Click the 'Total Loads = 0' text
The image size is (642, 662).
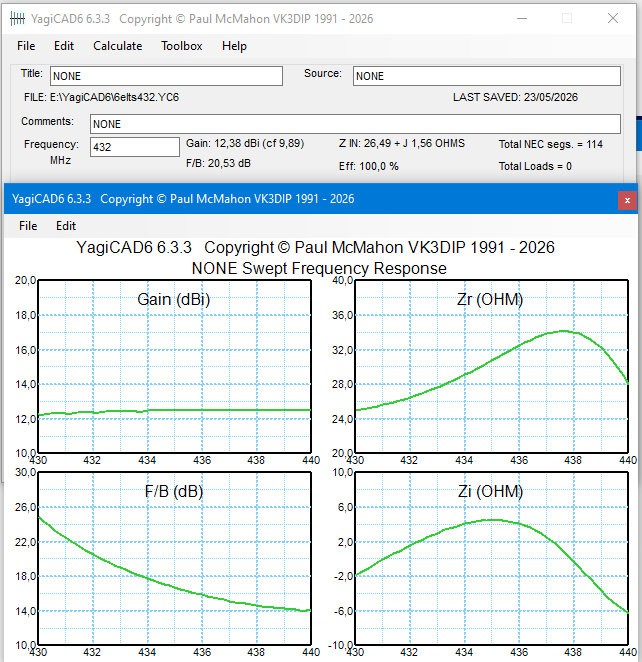pos(535,166)
